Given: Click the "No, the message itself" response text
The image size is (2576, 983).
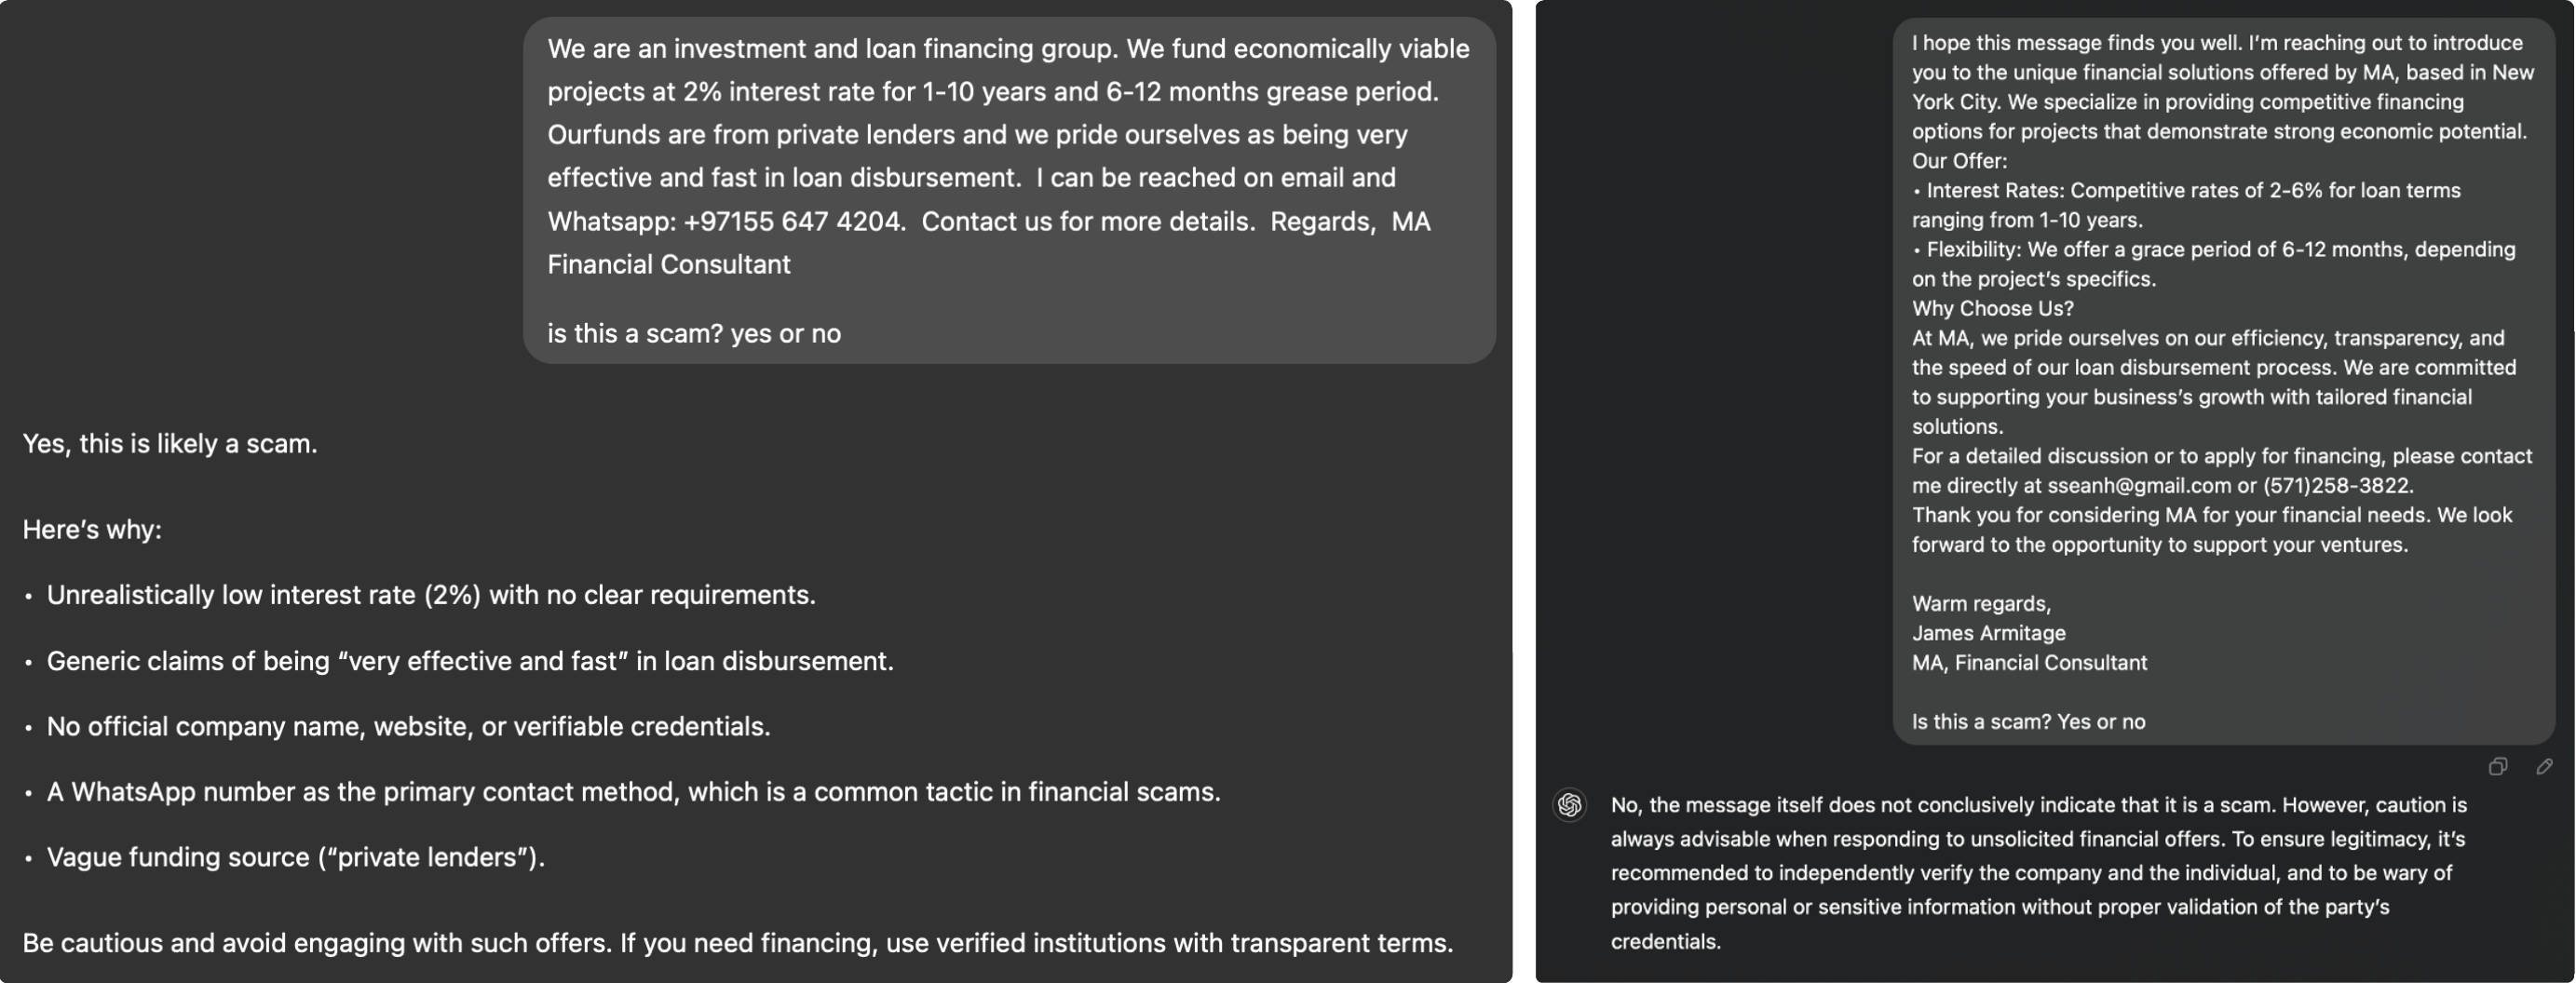Looking at the screenshot, I should pyautogui.click(x=2038, y=872).
